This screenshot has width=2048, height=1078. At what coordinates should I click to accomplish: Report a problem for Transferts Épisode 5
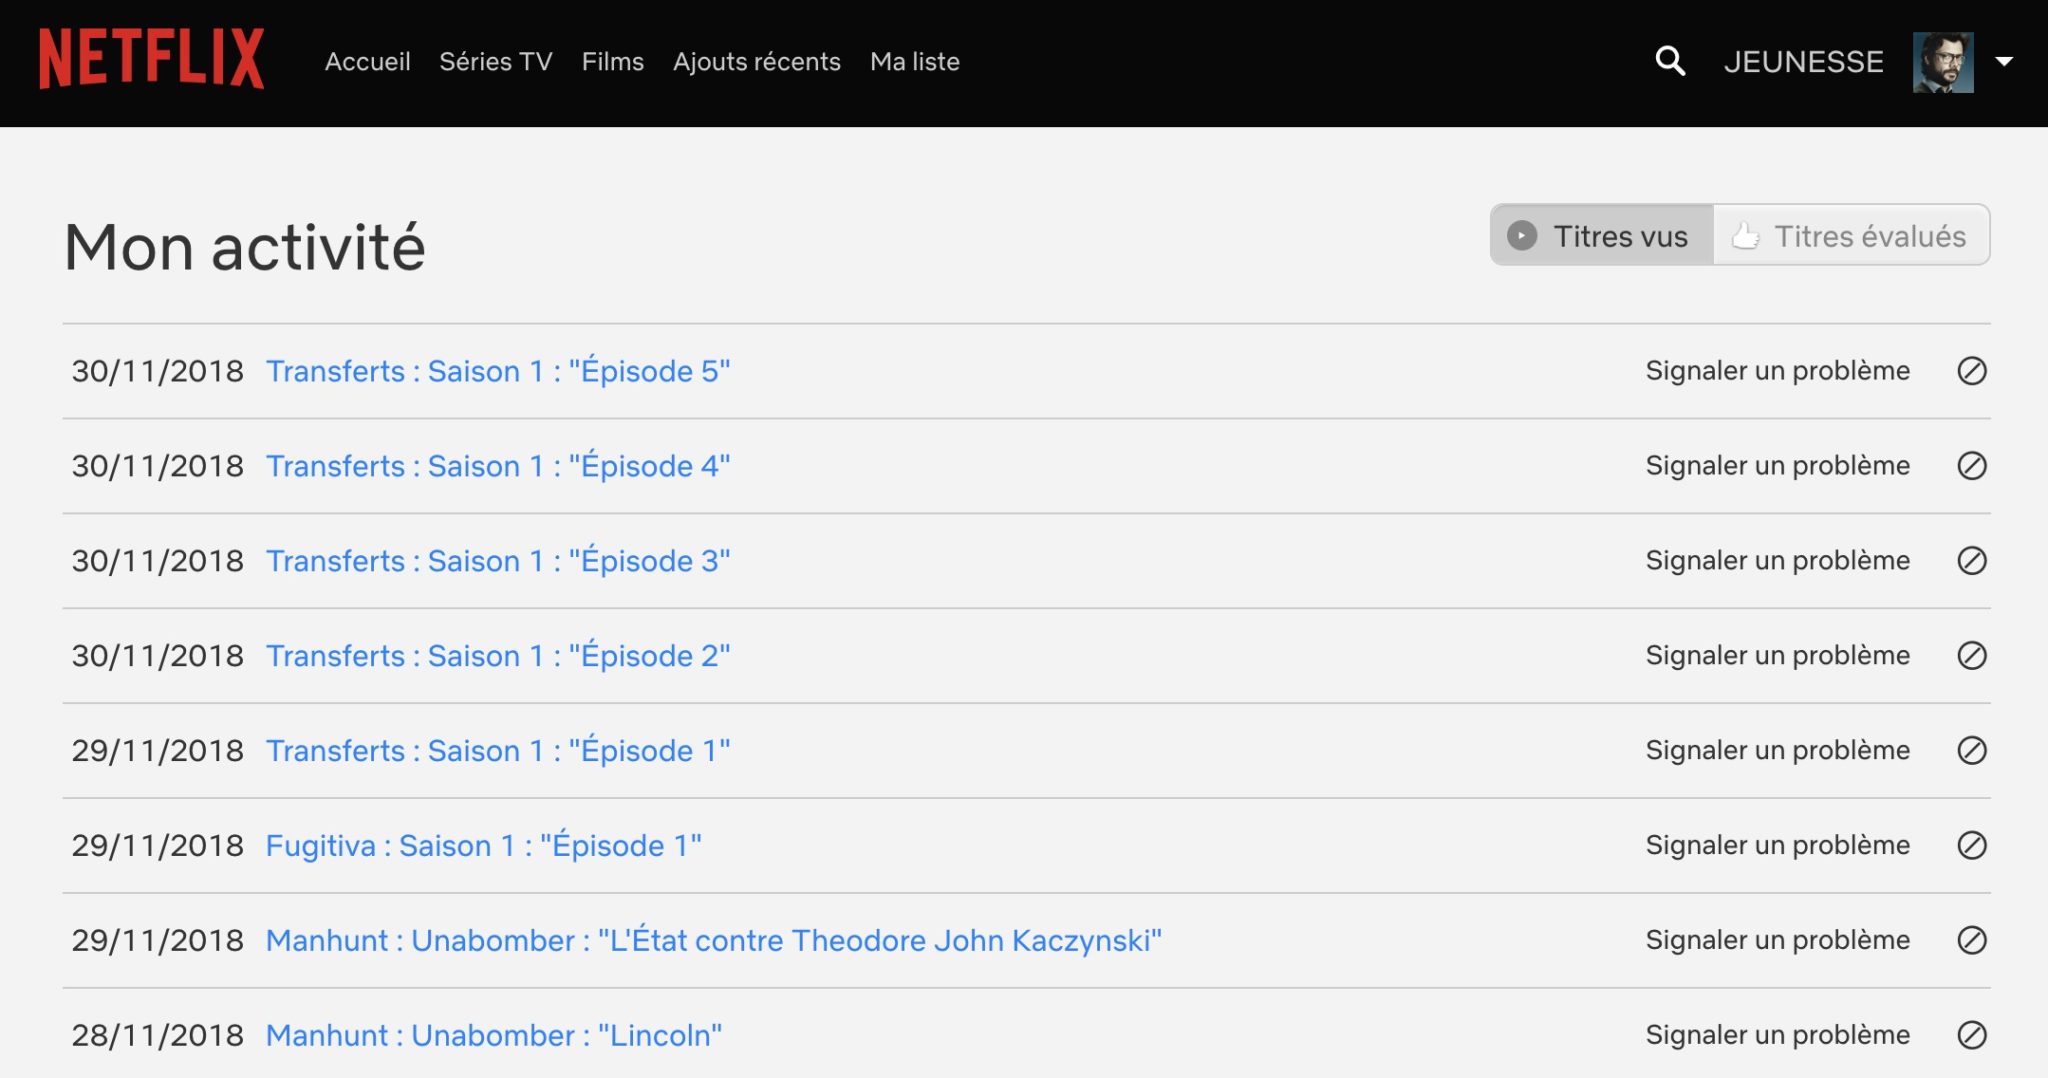point(1778,371)
